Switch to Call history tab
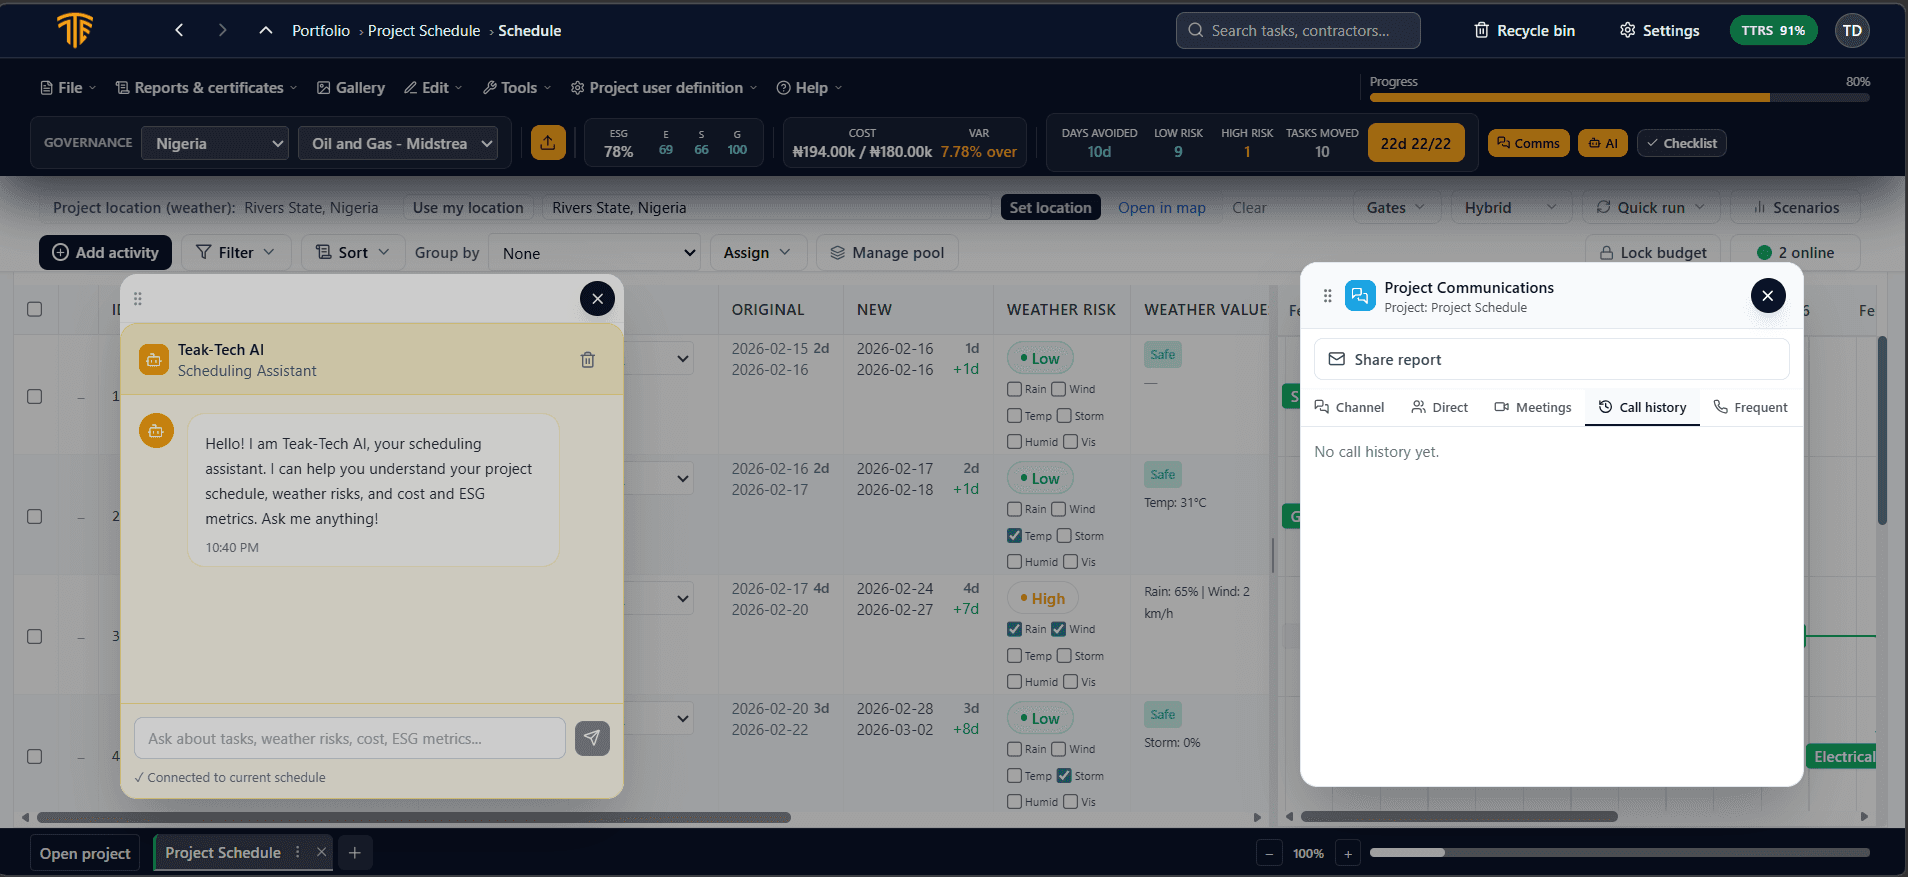 tap(1642, 407)
